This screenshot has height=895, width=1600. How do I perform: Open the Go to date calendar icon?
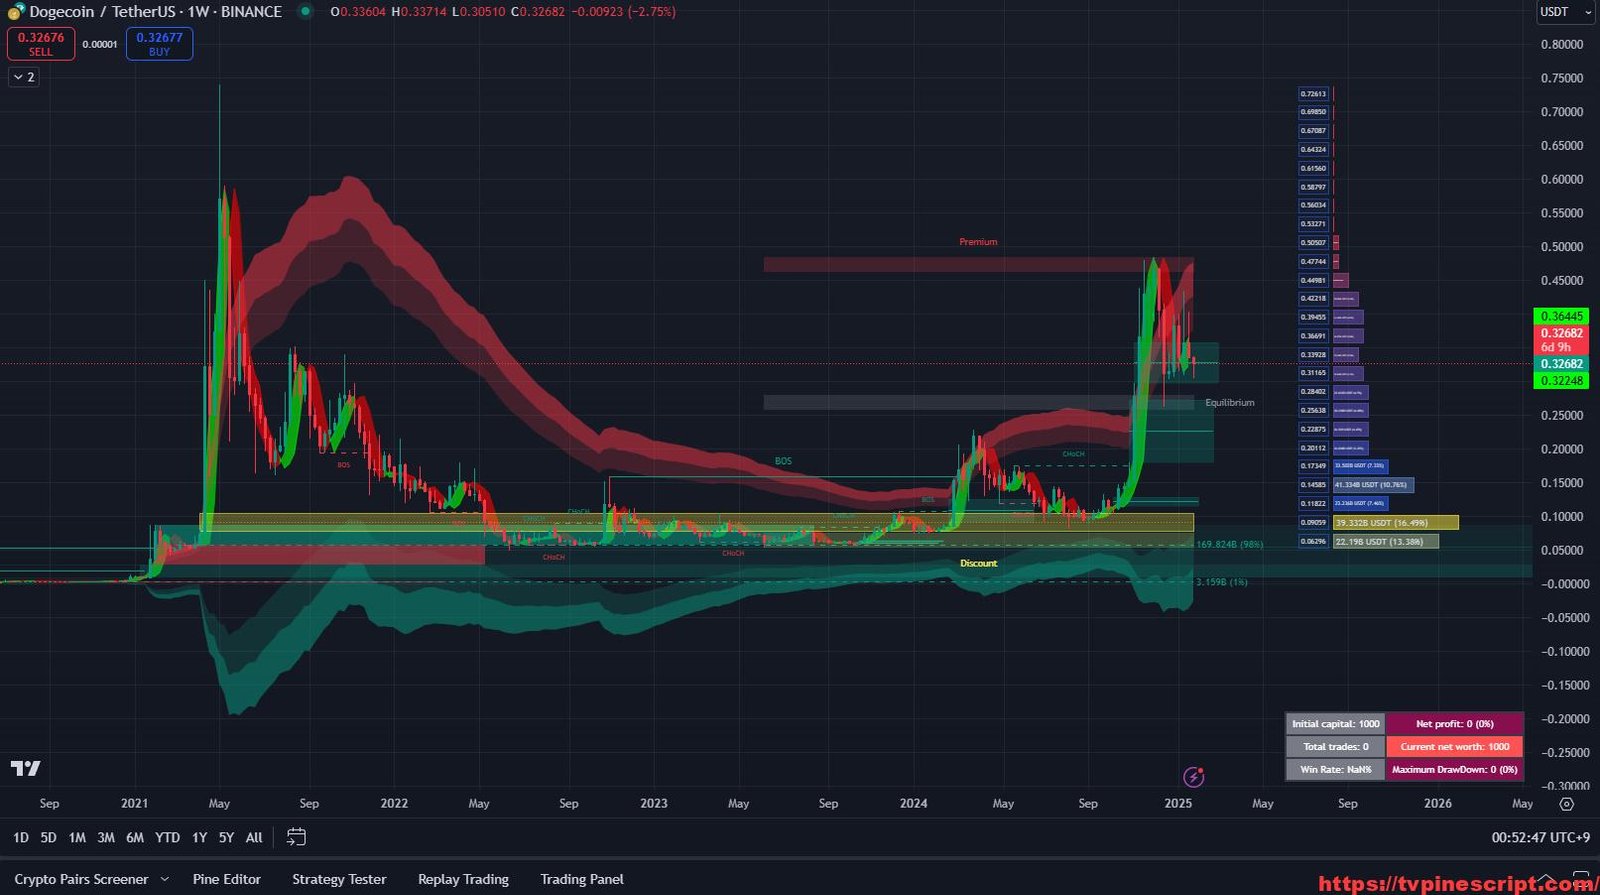point(296,837)
